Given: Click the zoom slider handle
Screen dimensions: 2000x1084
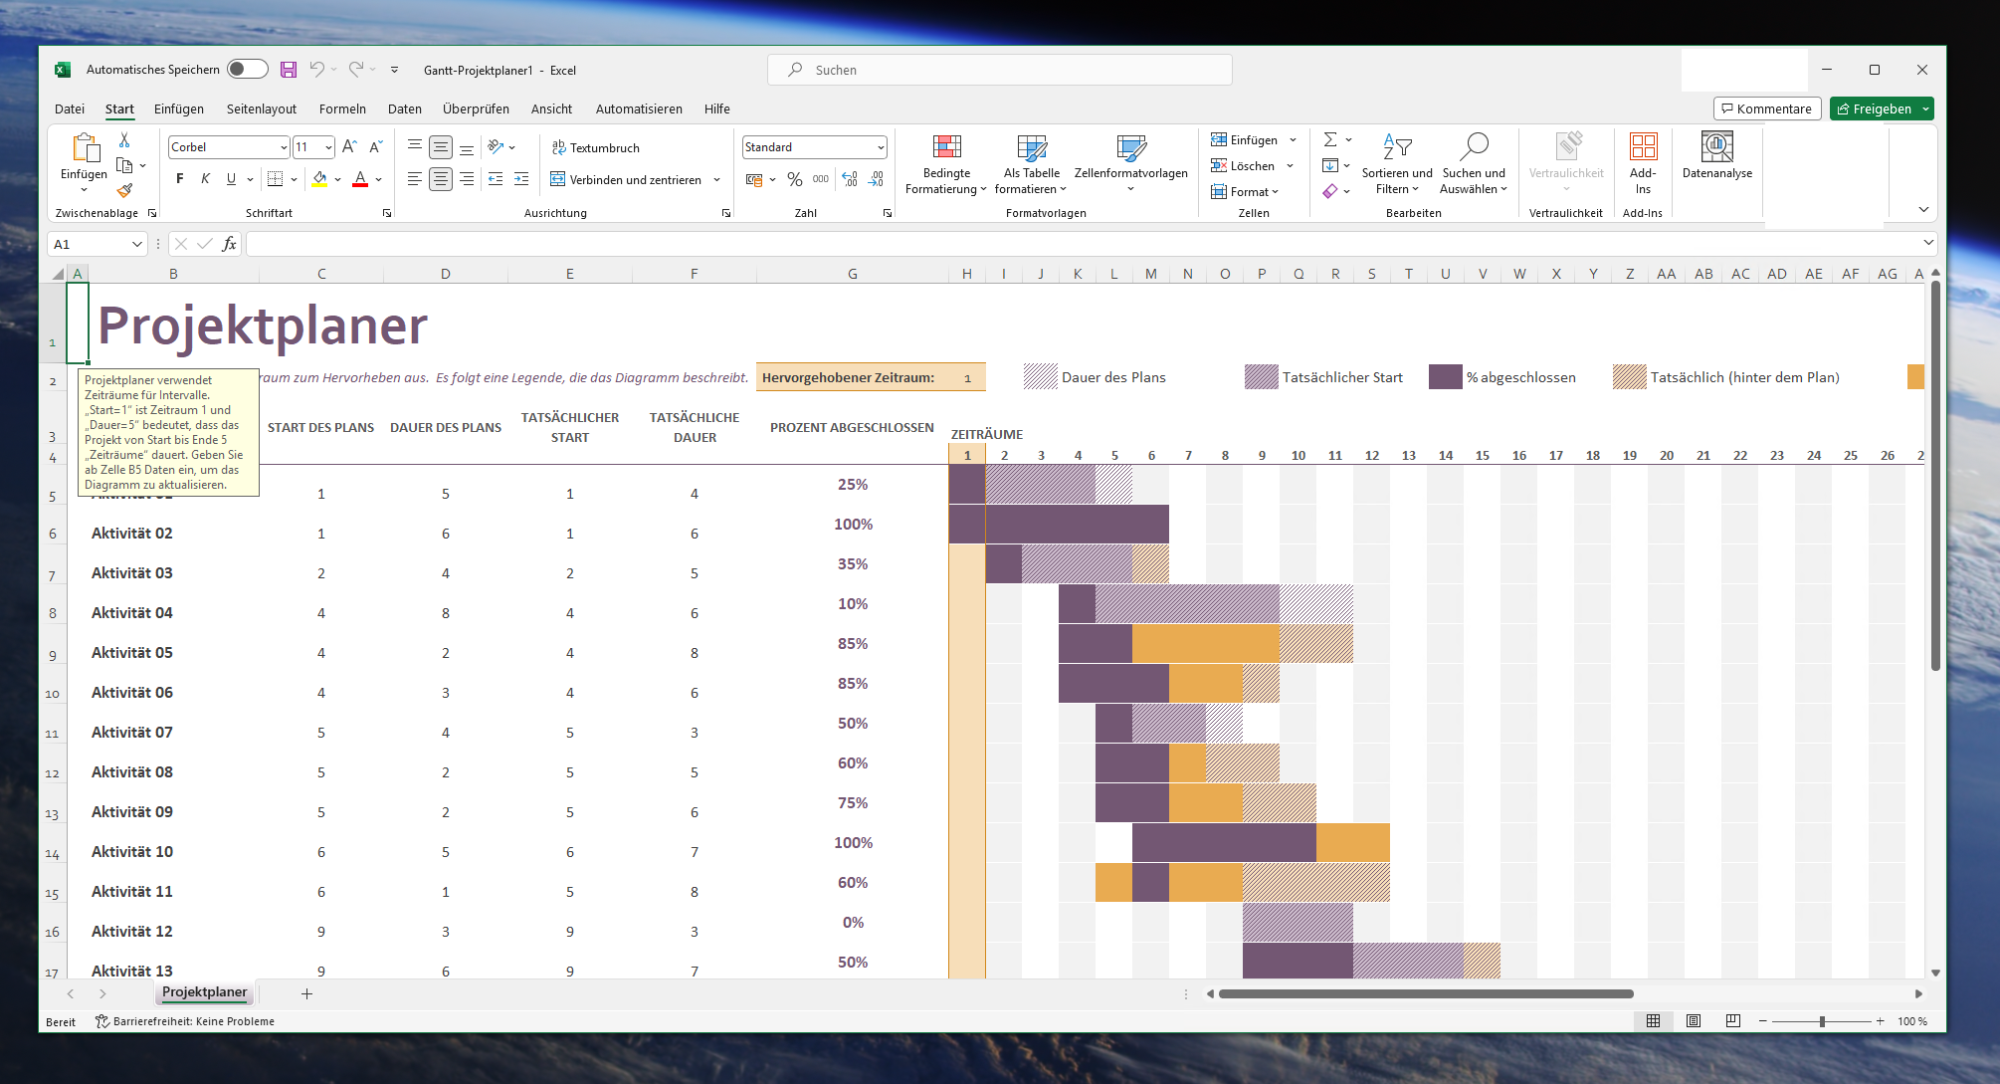Looking at the screenshot, I should (x=1822, y=1021).
